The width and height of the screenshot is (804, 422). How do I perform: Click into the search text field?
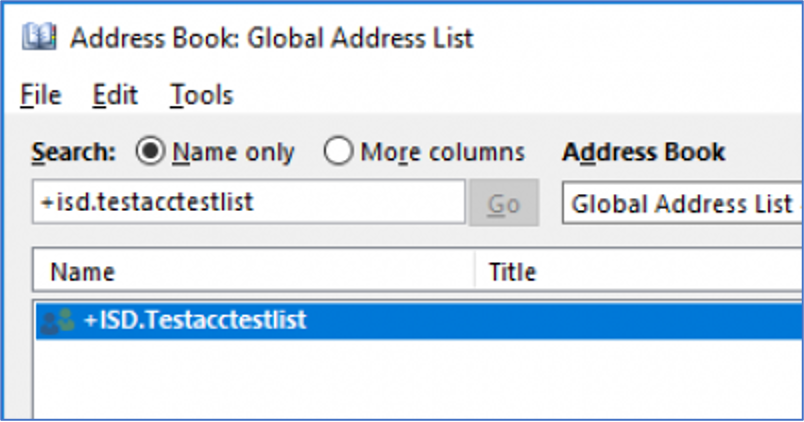[x=249, y=202]
